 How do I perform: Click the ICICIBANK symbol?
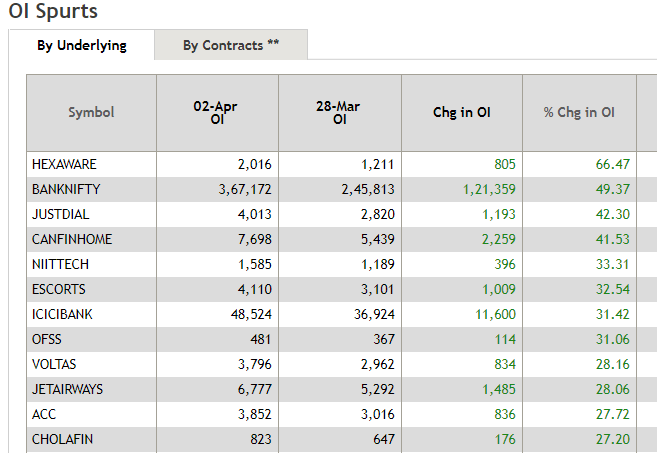63,314
